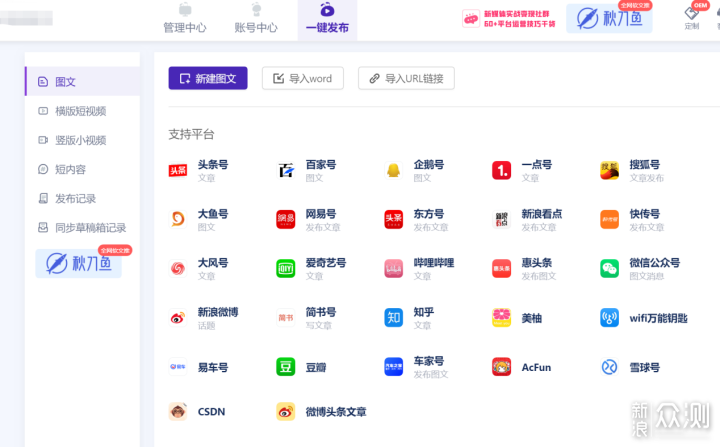720x447 pixels.
Task: Open 同步草稿箱记录 in the sidebar
Action: 83,228
